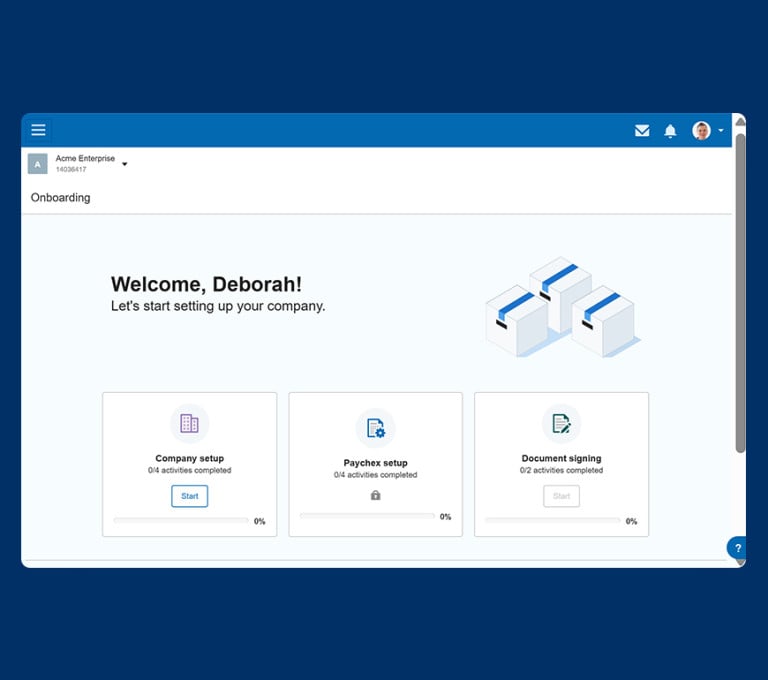This screenshot has width=768, height=680.
Task: Click the Acme Enterprise company avatar
Action: (x=38, y=164)
